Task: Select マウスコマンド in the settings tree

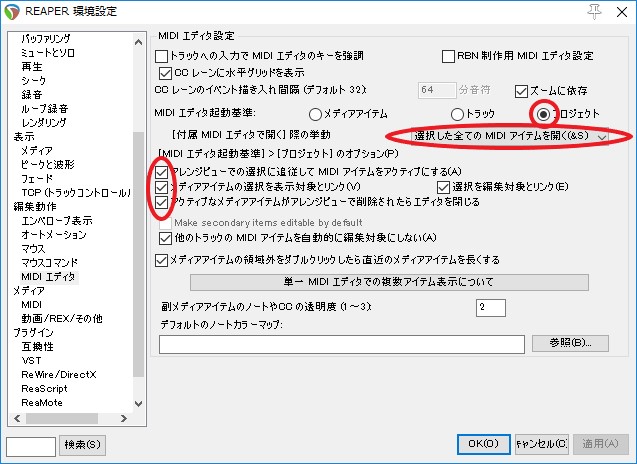Action: point(50,262)
